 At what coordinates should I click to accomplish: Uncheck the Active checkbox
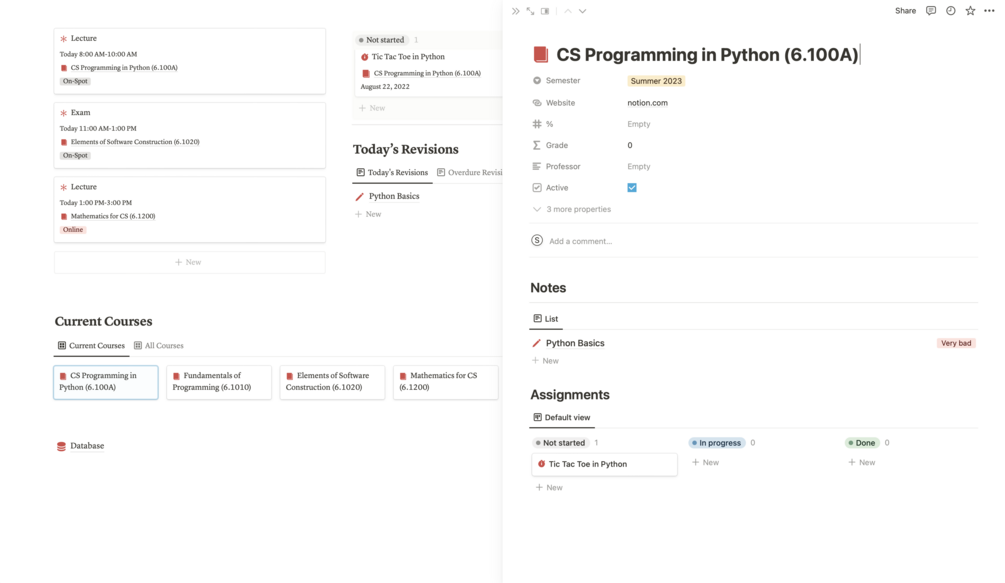pyautogui.click(x=632, y=188)
